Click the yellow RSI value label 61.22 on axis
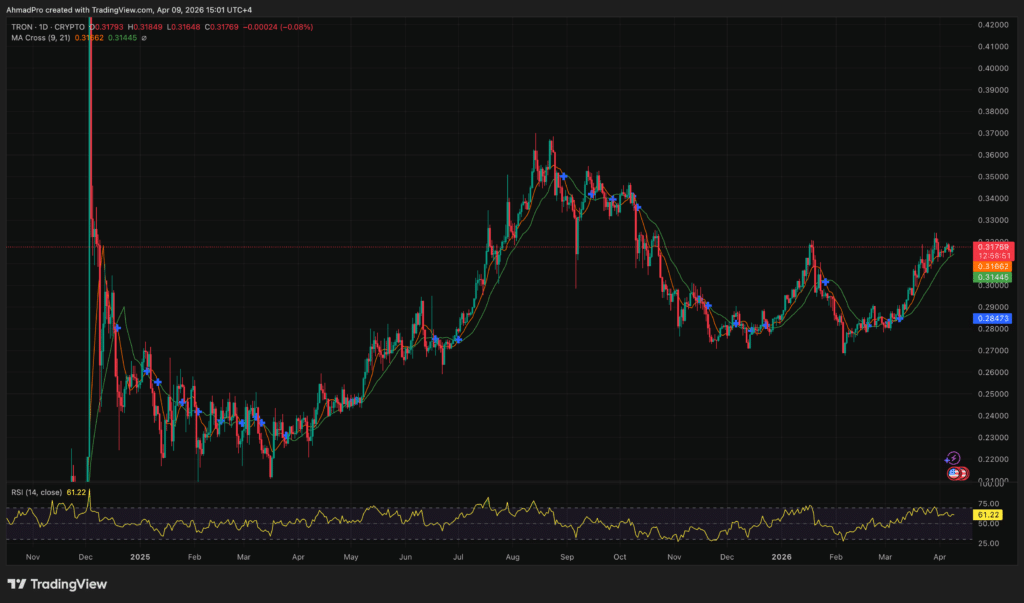Viewport: 1024px width, 603px height. tap(987, 515)
